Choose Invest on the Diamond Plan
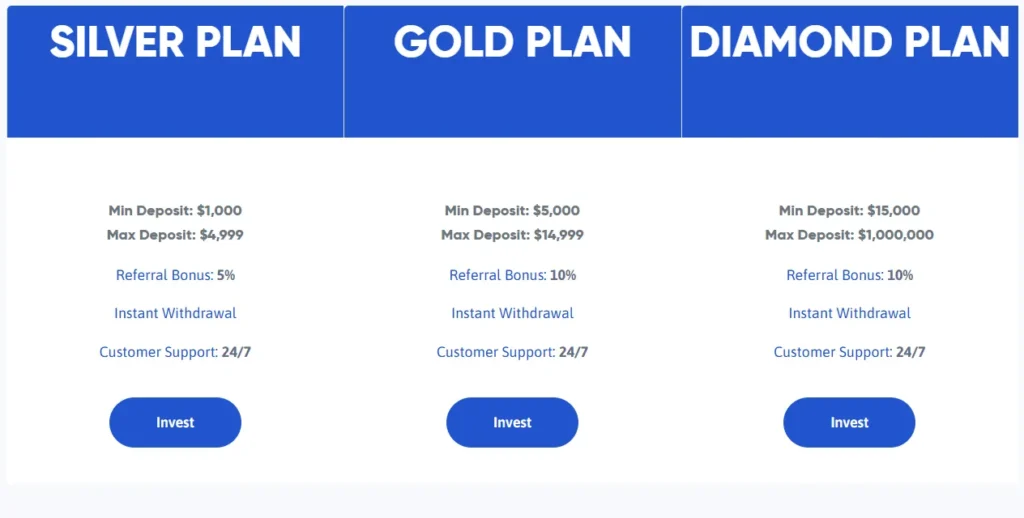Image resolution: width=1024 pixels, height=518 pixels. (849, 422)
